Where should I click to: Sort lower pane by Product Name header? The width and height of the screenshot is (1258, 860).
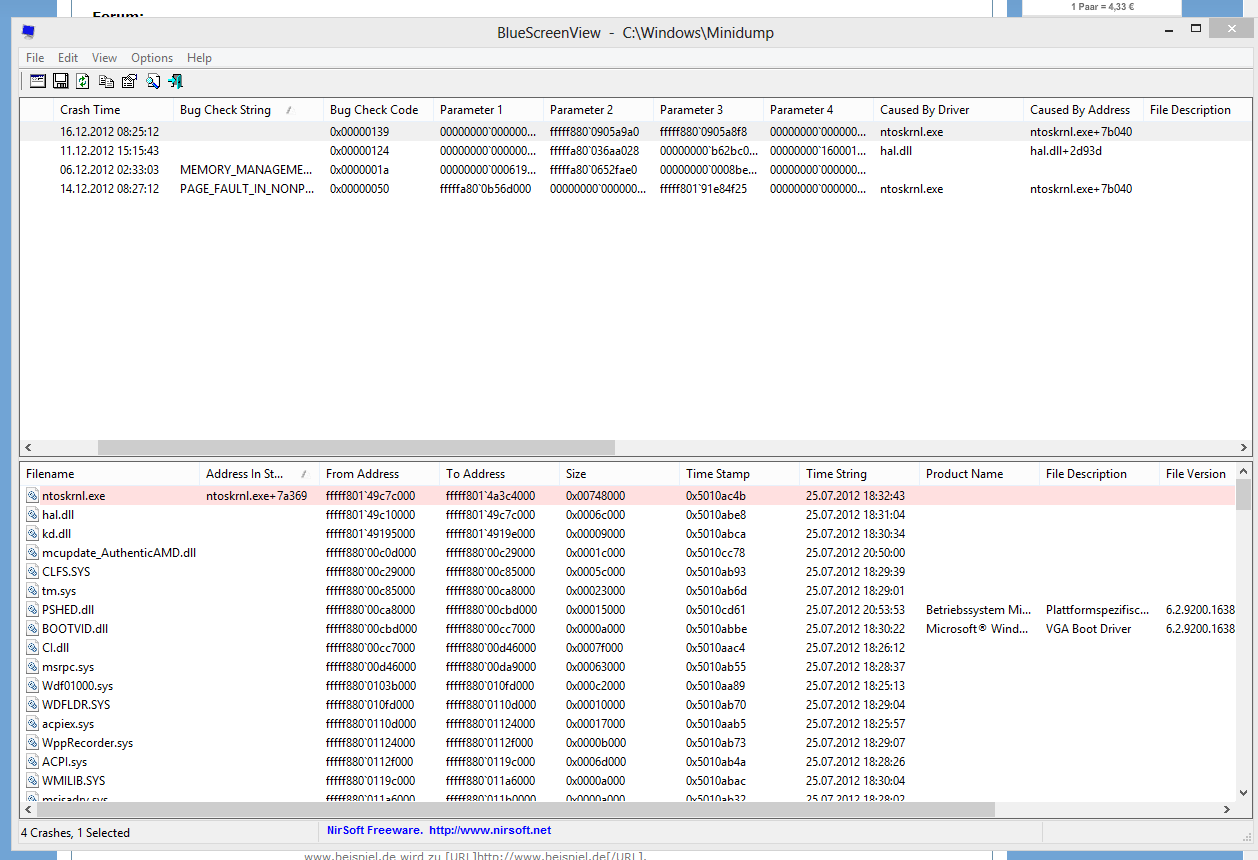click(x=980, y=474)
